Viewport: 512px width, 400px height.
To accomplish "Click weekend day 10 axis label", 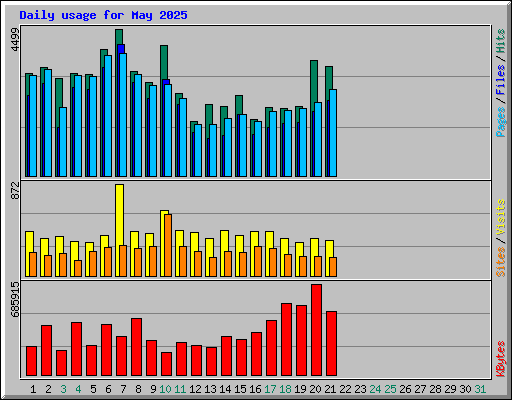I will (165, 389).
